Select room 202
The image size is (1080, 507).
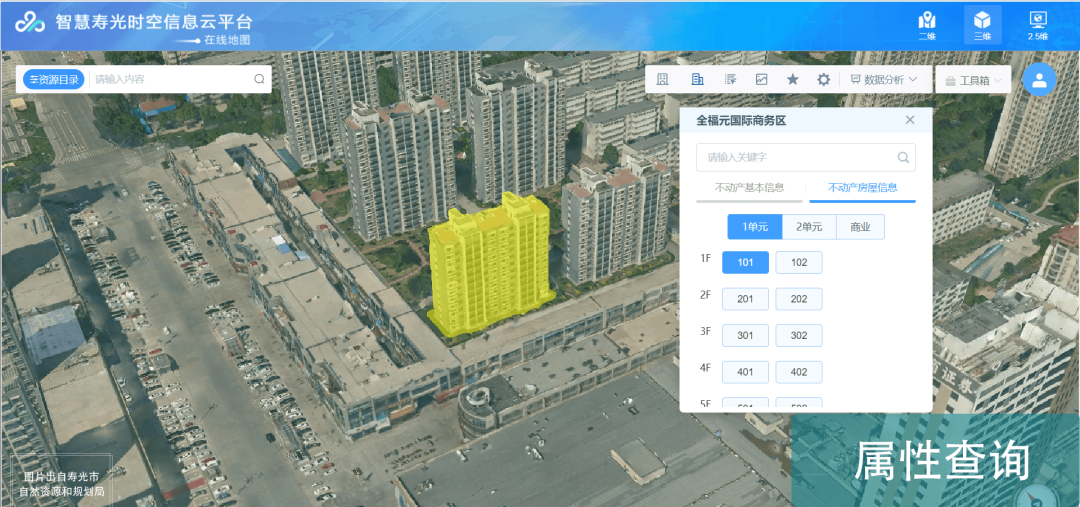[x=799, y=299]
